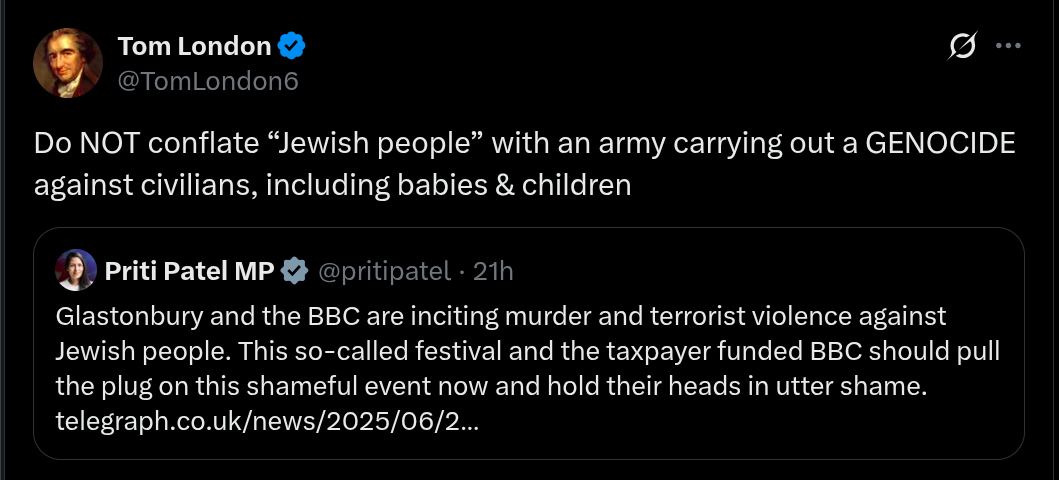1059x480 pixels.
Task: Click Priti Patel's small profile picture
Action: [x=77, y=269]
